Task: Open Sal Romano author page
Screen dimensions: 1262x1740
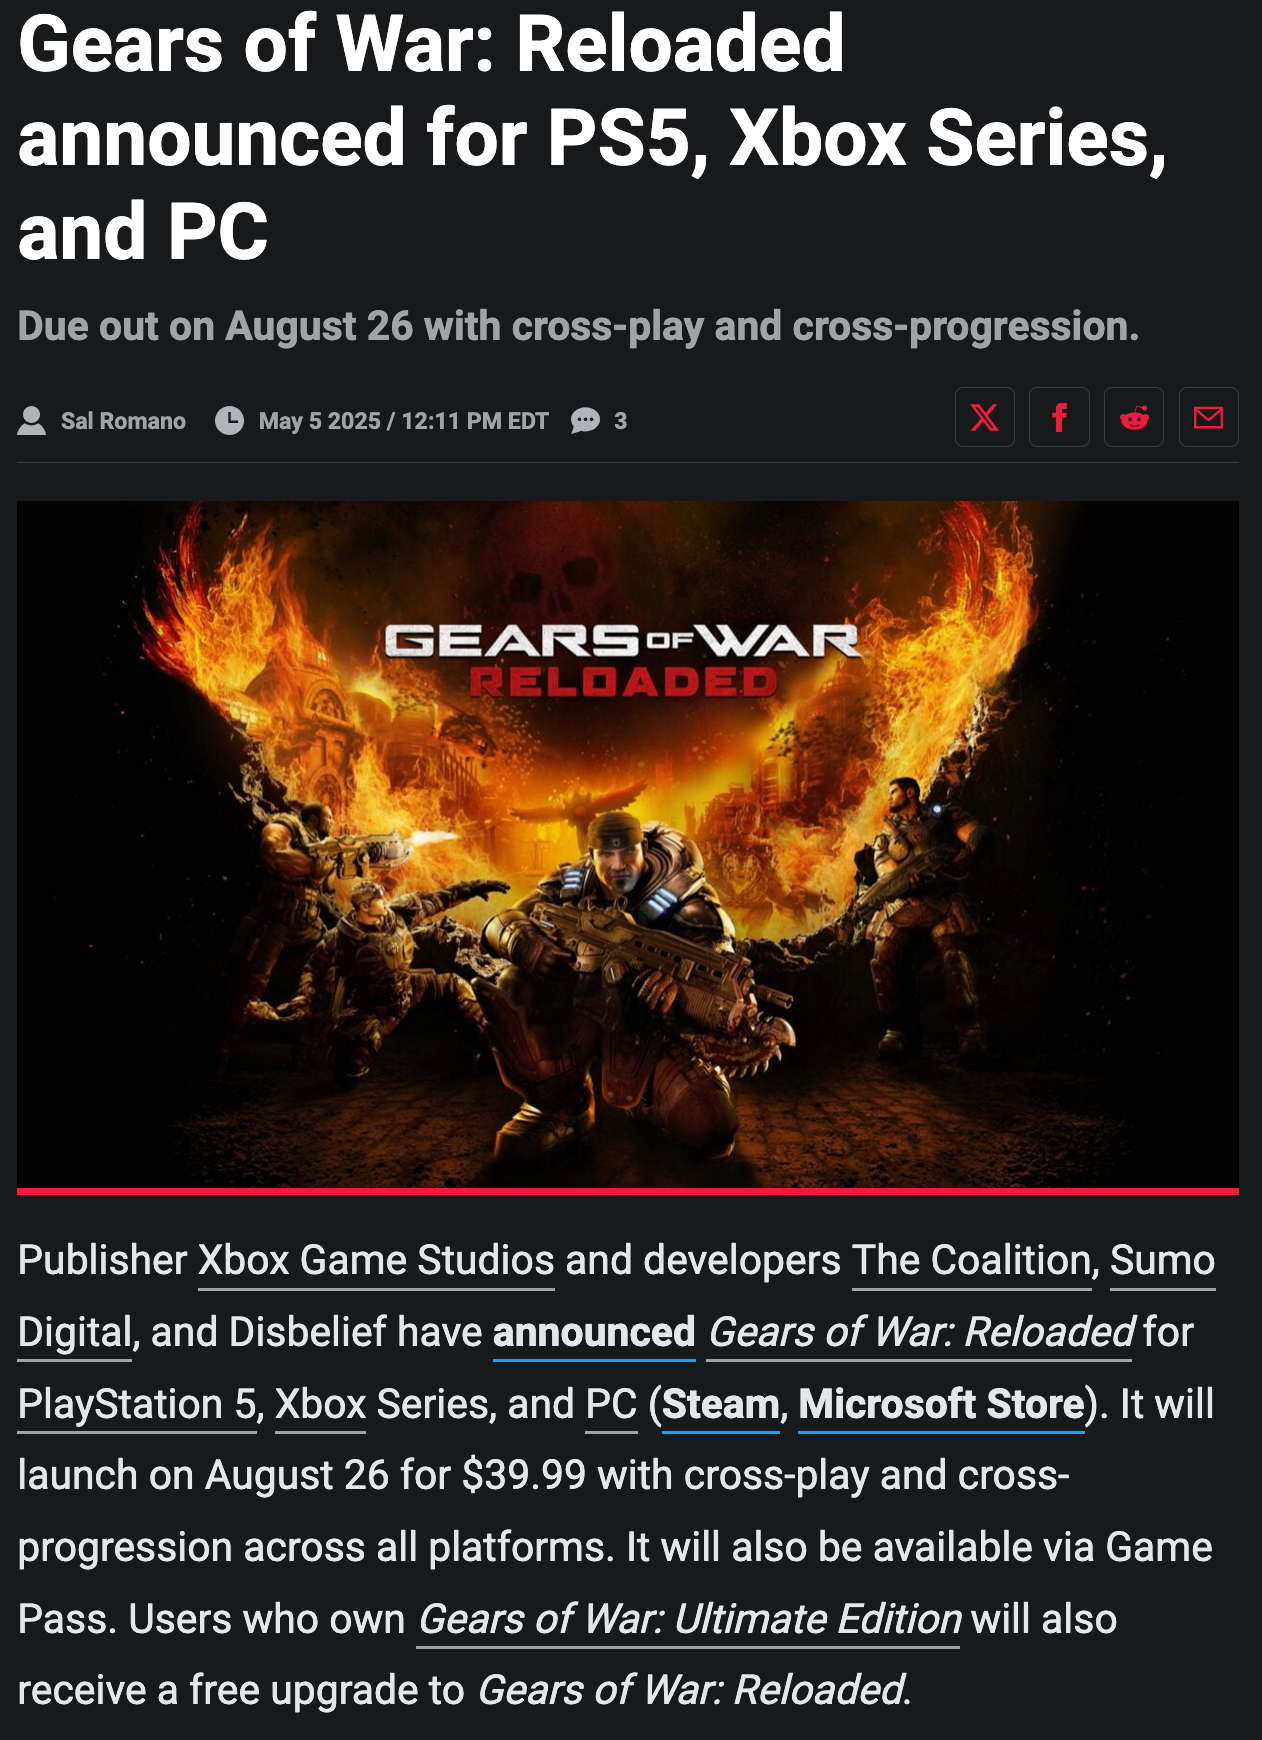Action: point(123,421)
